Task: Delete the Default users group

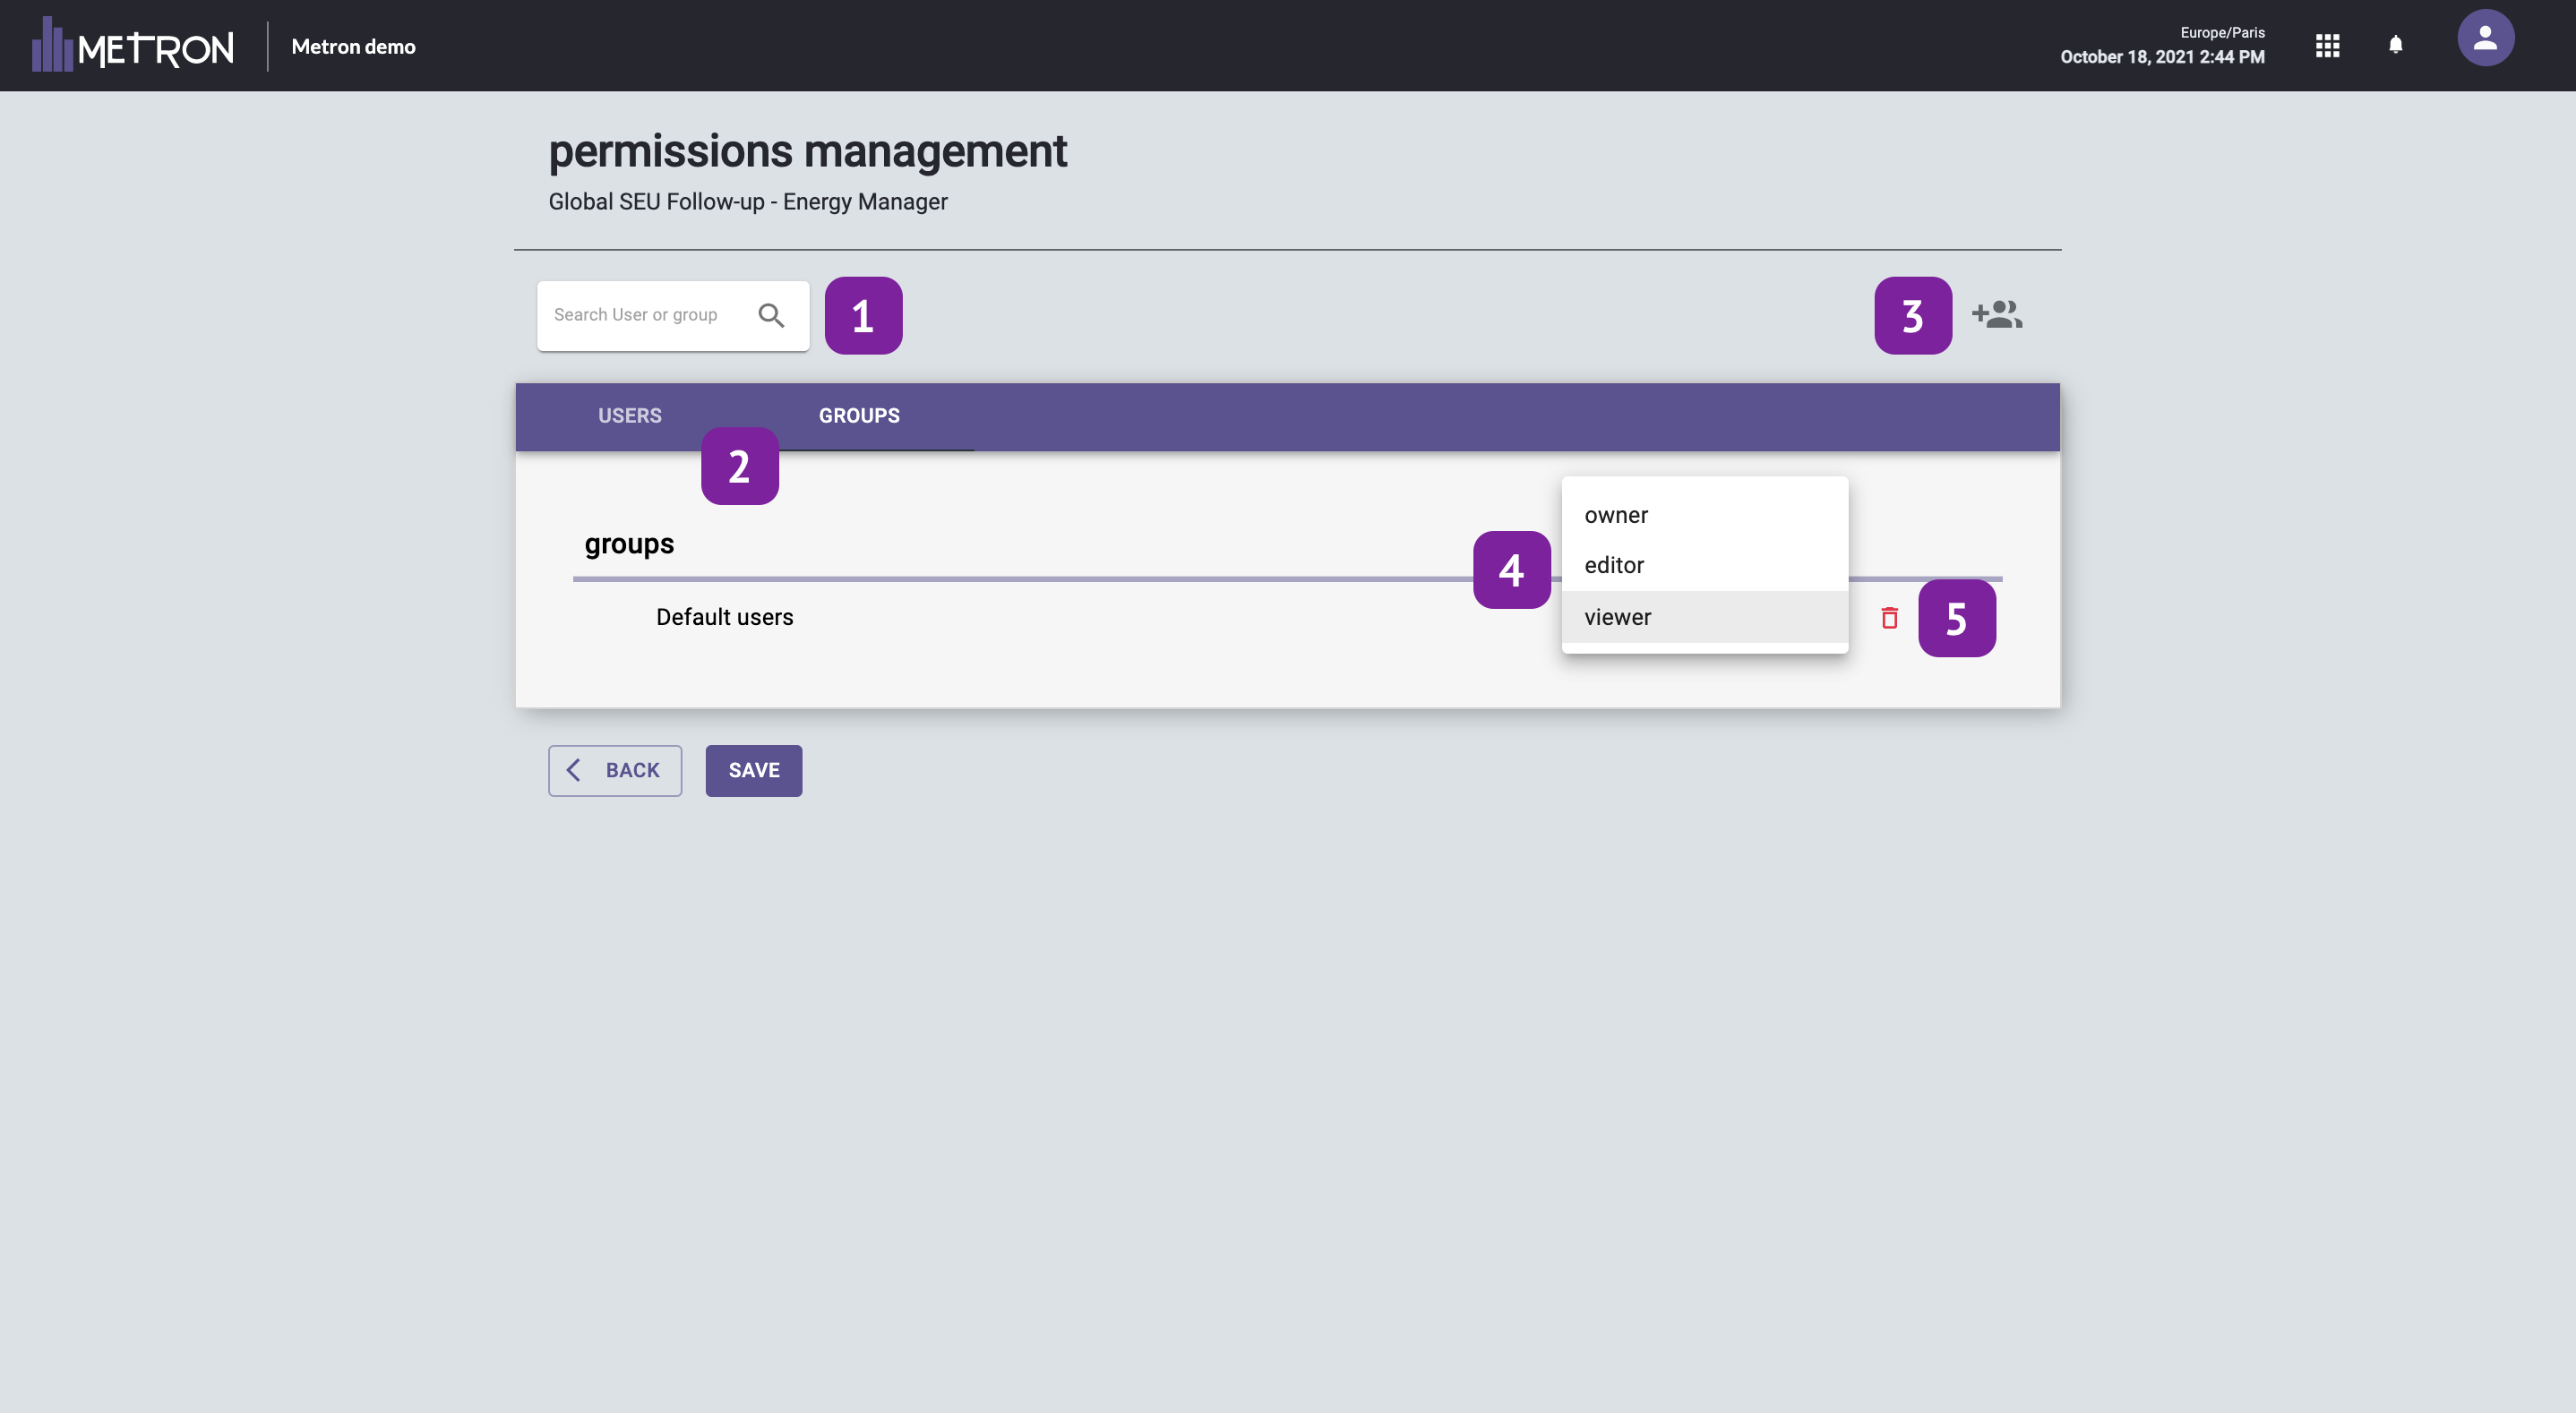Action: [1889, 618]
